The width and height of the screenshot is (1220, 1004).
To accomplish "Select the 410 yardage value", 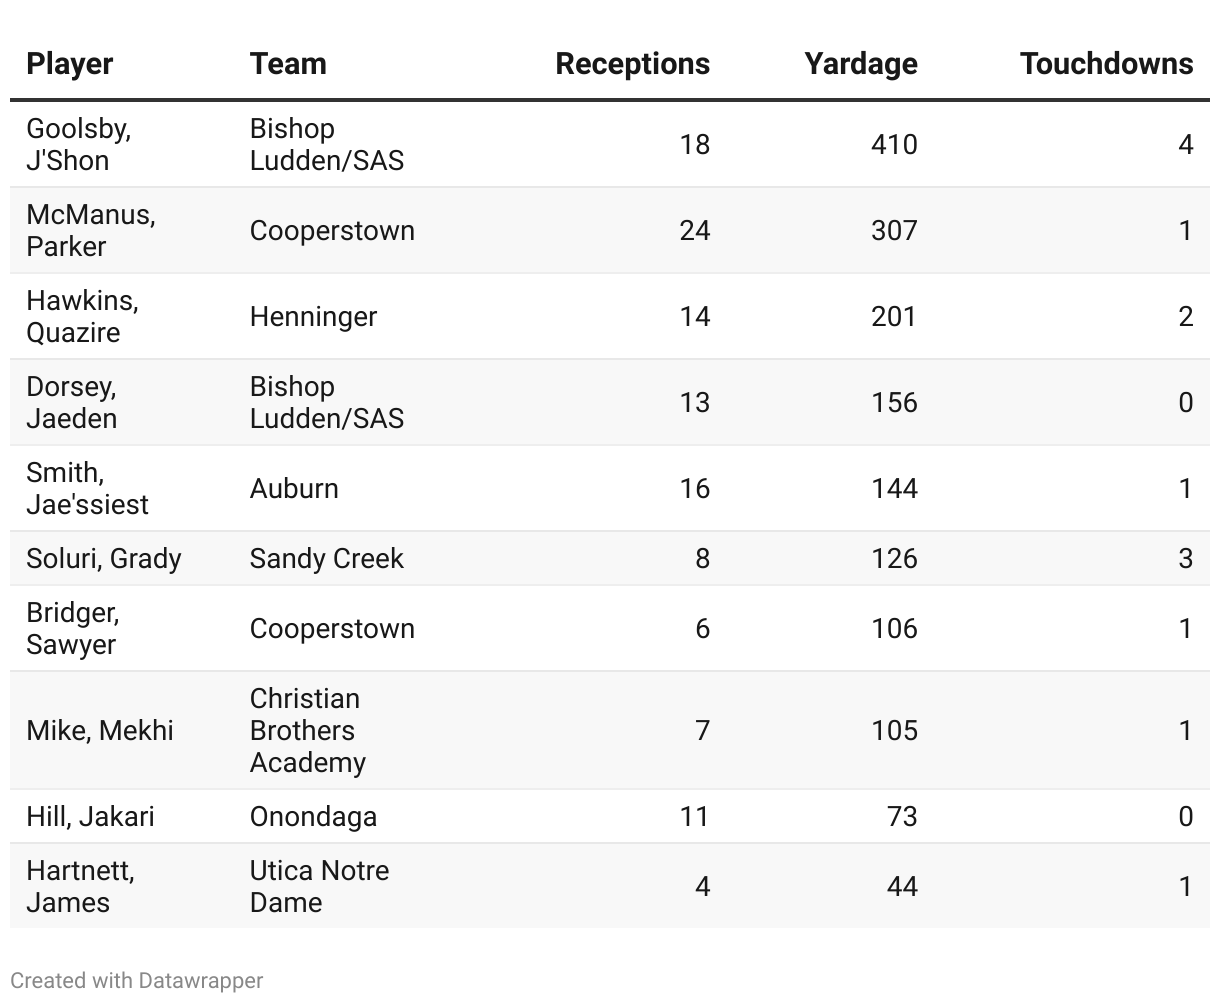I will (893, 144).
